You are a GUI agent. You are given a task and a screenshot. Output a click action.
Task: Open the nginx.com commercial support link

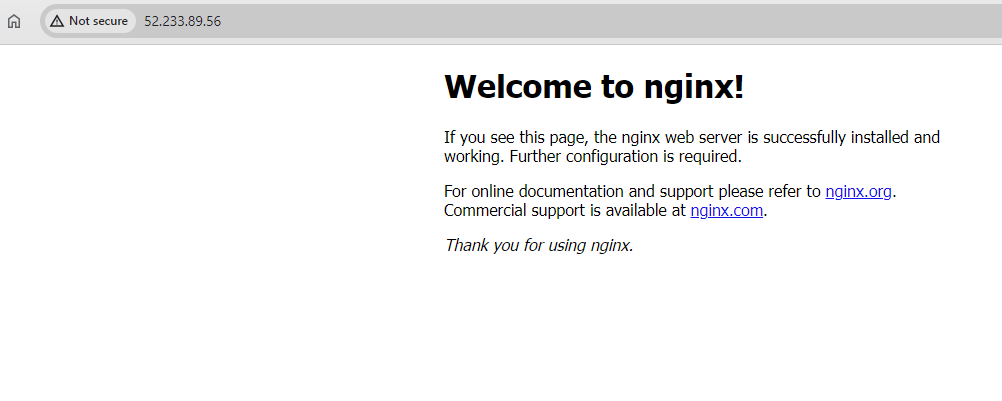point(727,211)
